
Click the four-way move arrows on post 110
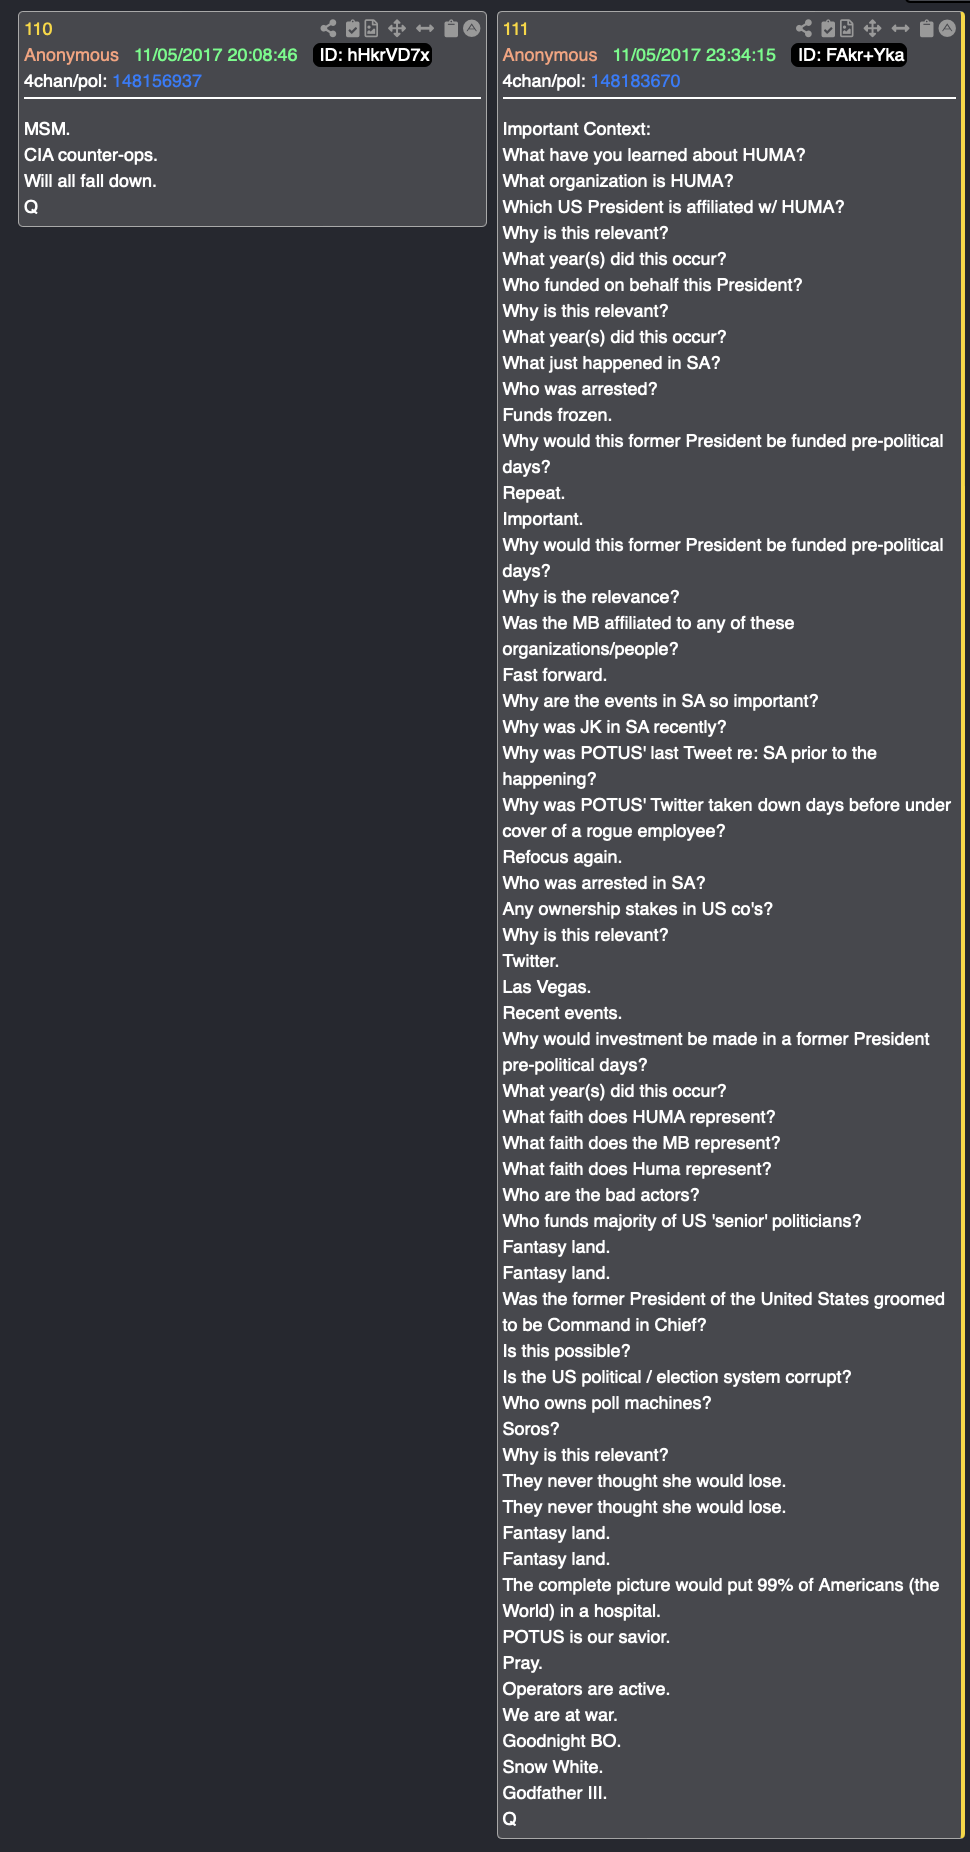point(397,28)
